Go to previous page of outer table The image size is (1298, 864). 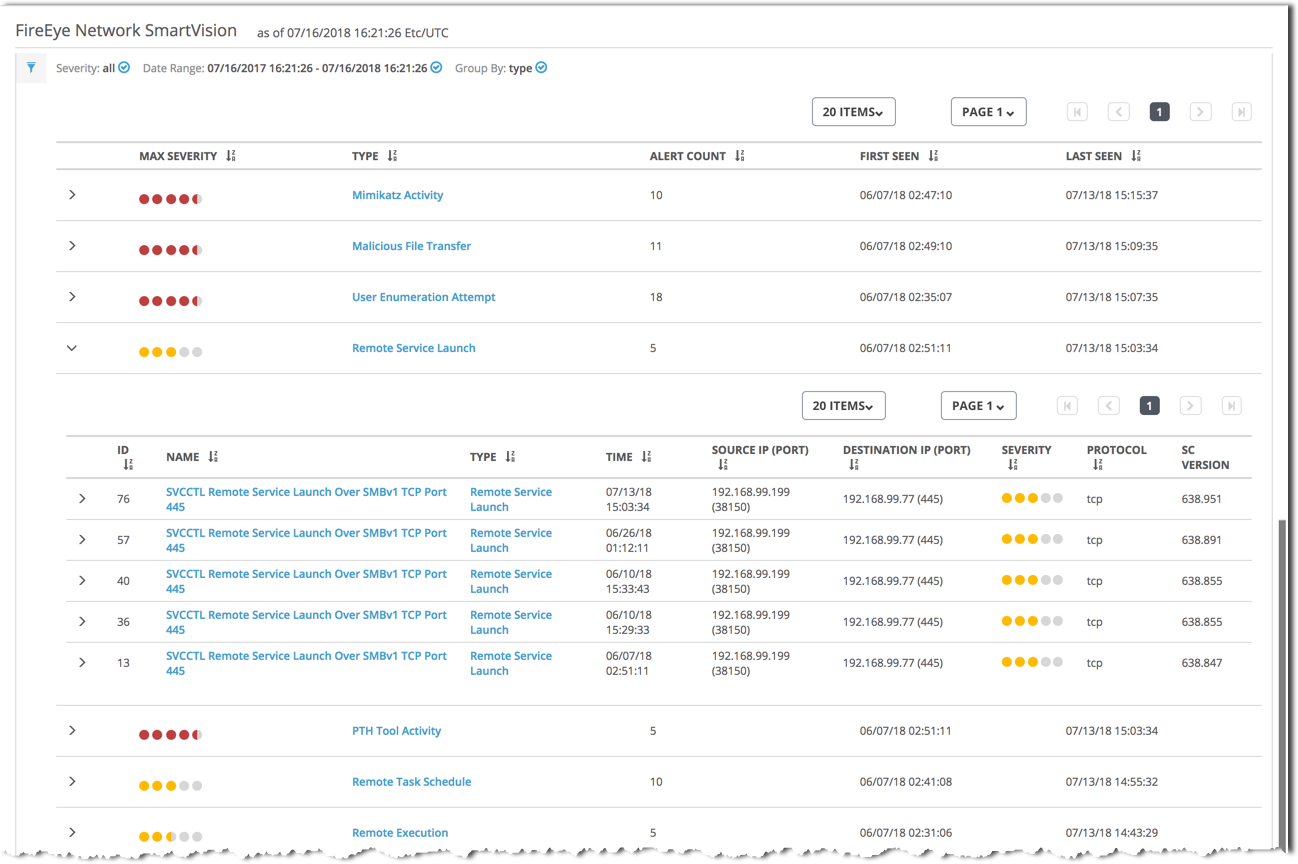[x=1119, y=112]
